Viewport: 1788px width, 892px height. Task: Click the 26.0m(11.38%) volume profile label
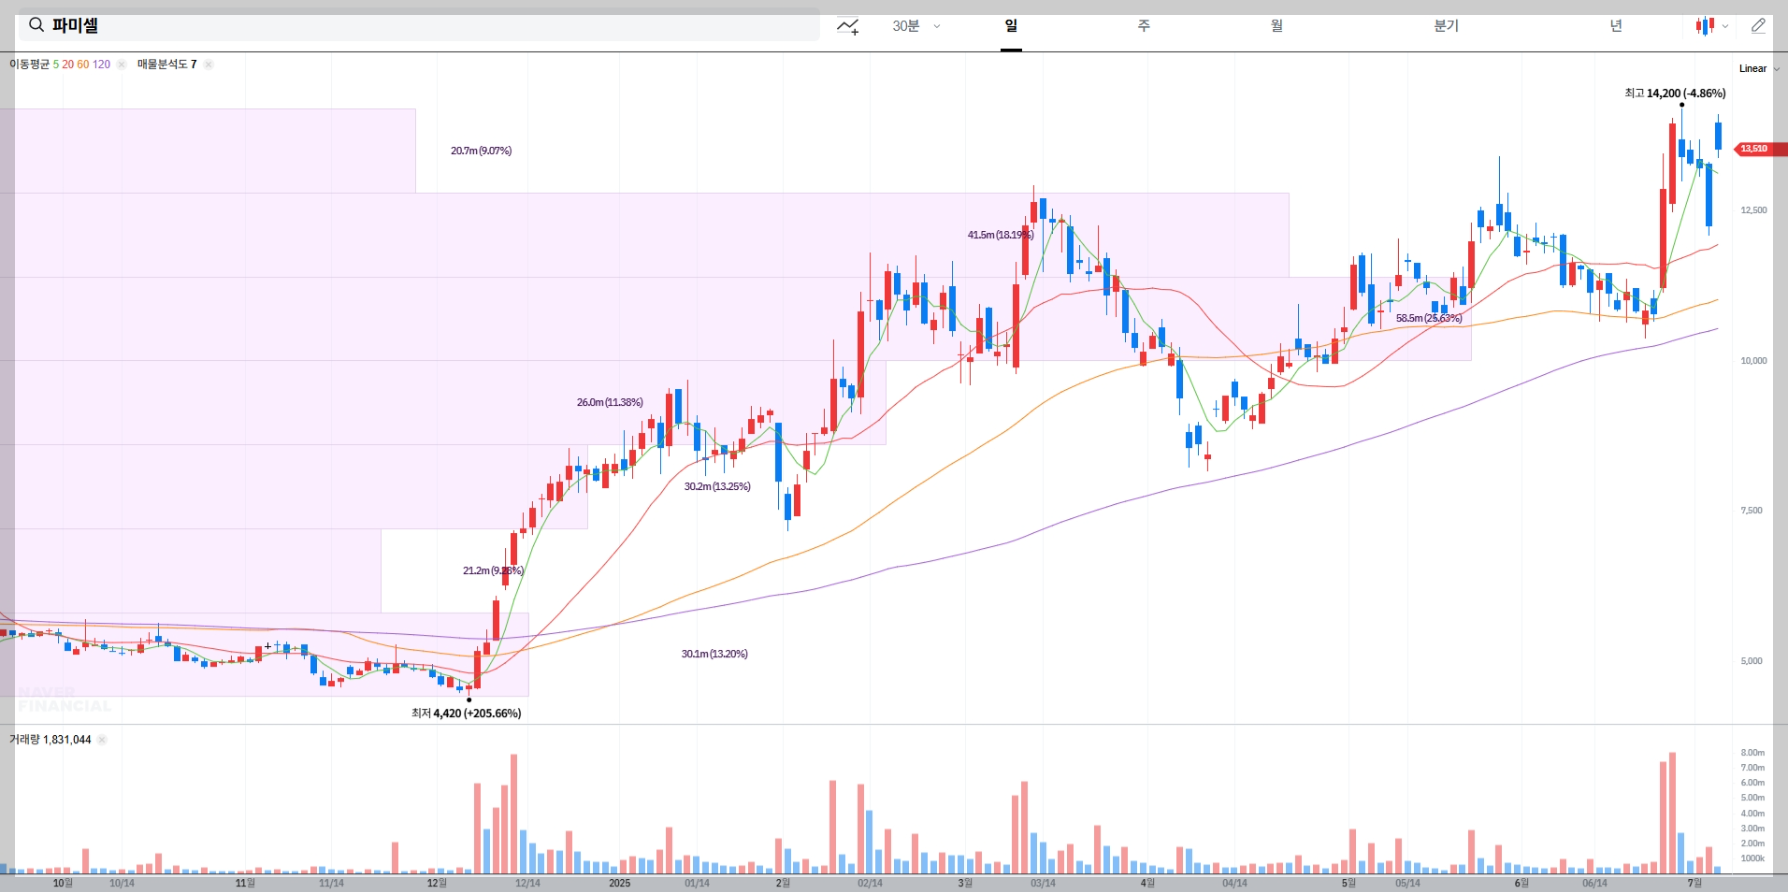coord(610,402)
